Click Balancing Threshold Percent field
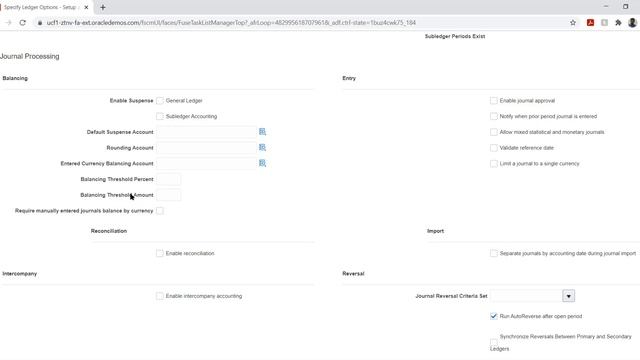The height and width of the screenshot is (360, 640). pyautogui.click(x=169, y=179)
